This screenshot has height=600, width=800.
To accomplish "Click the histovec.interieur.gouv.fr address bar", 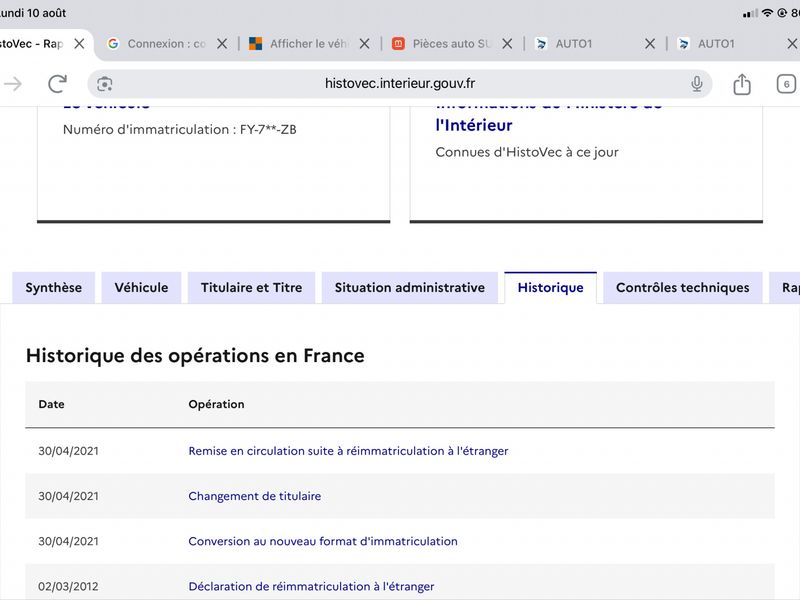I will pyautogui.click(x=399, y=84).
